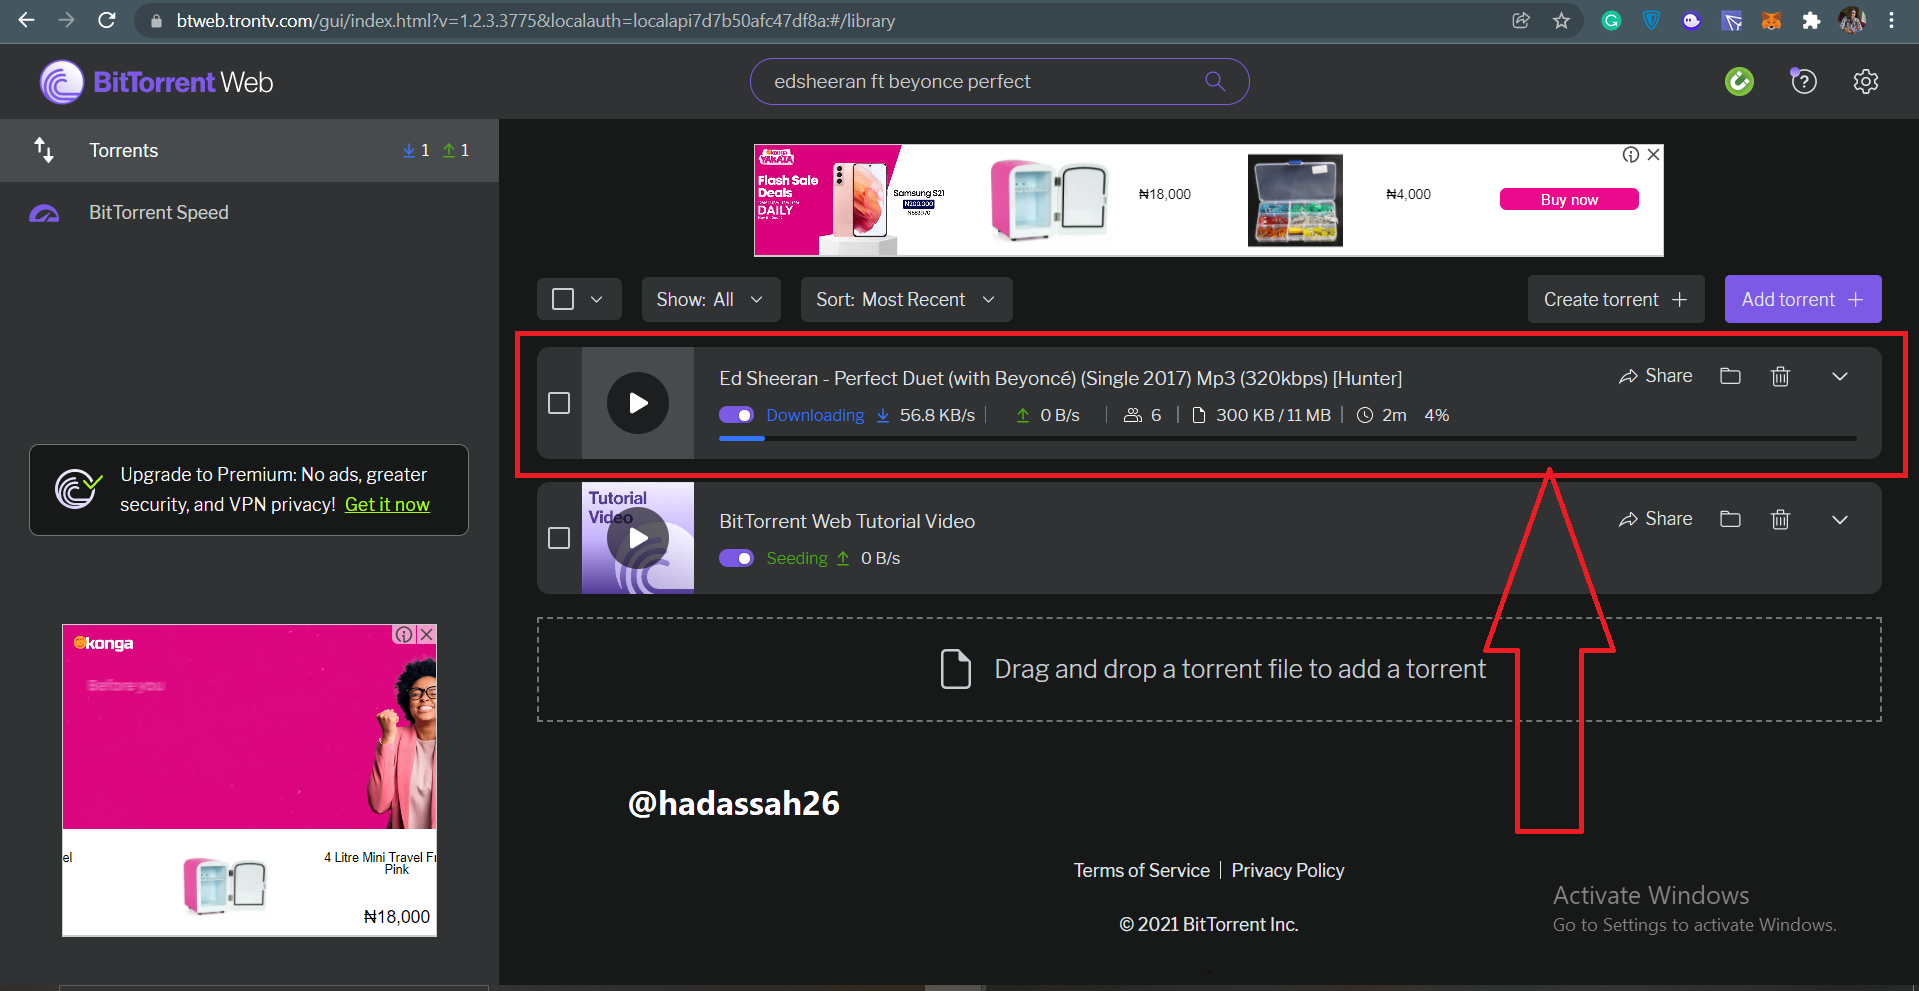Click the Add torrent button

point(1802,299)
